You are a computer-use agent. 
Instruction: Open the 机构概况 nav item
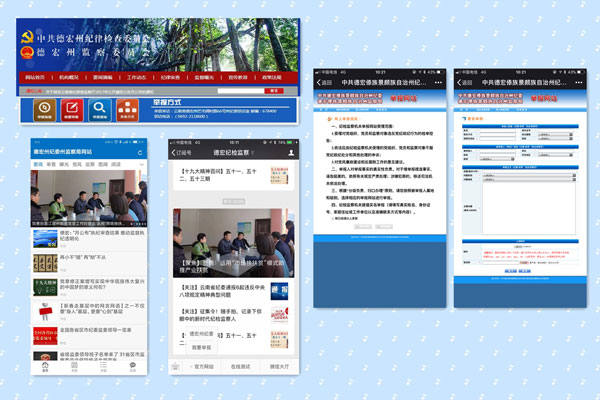[x=69, y=78]
